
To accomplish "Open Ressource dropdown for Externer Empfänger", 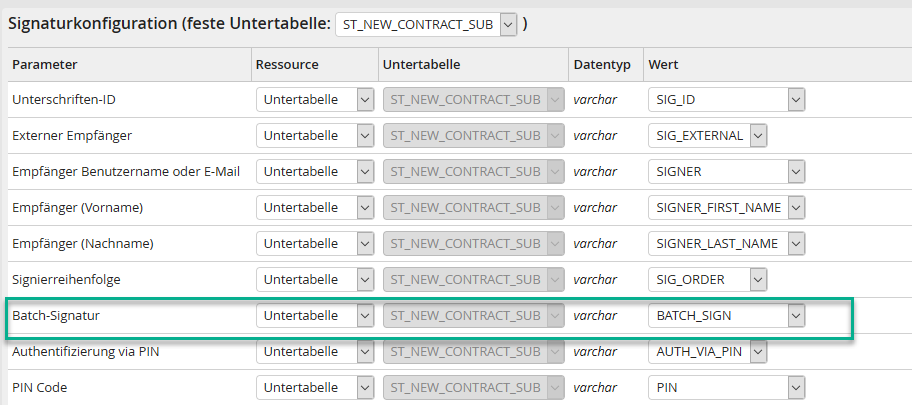I will coord(315,135).
